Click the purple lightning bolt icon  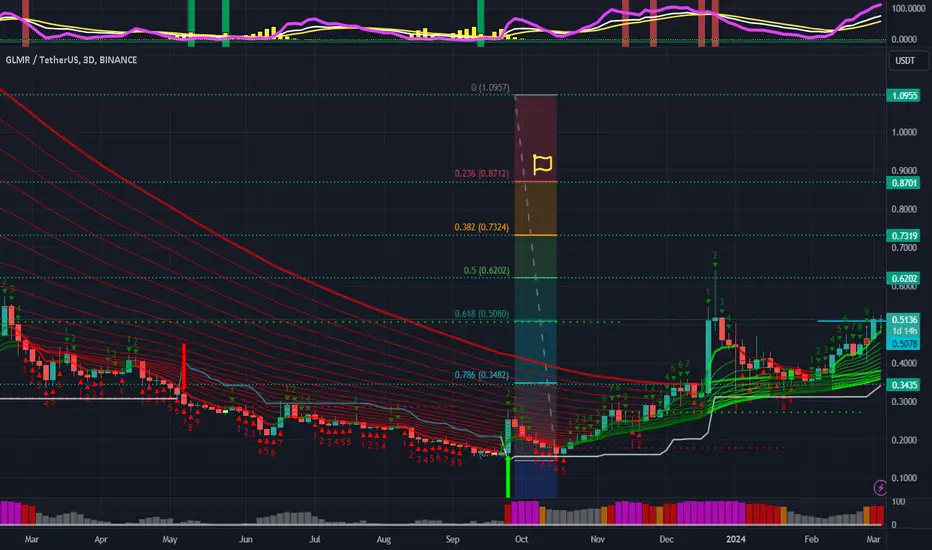click(880, 488)
